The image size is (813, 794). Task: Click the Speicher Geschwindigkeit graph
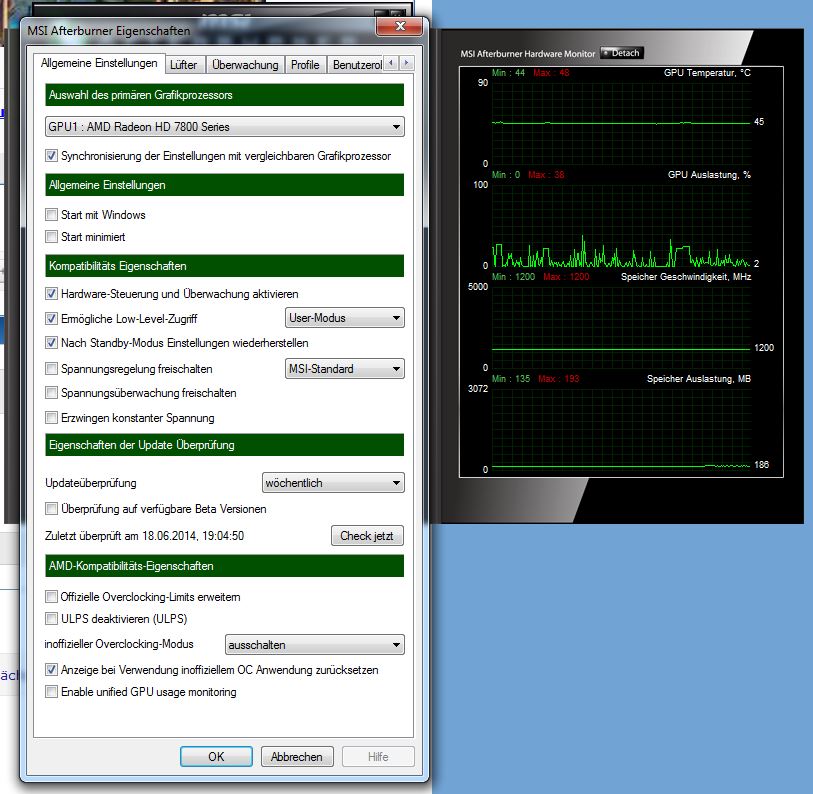coord(621,326)
